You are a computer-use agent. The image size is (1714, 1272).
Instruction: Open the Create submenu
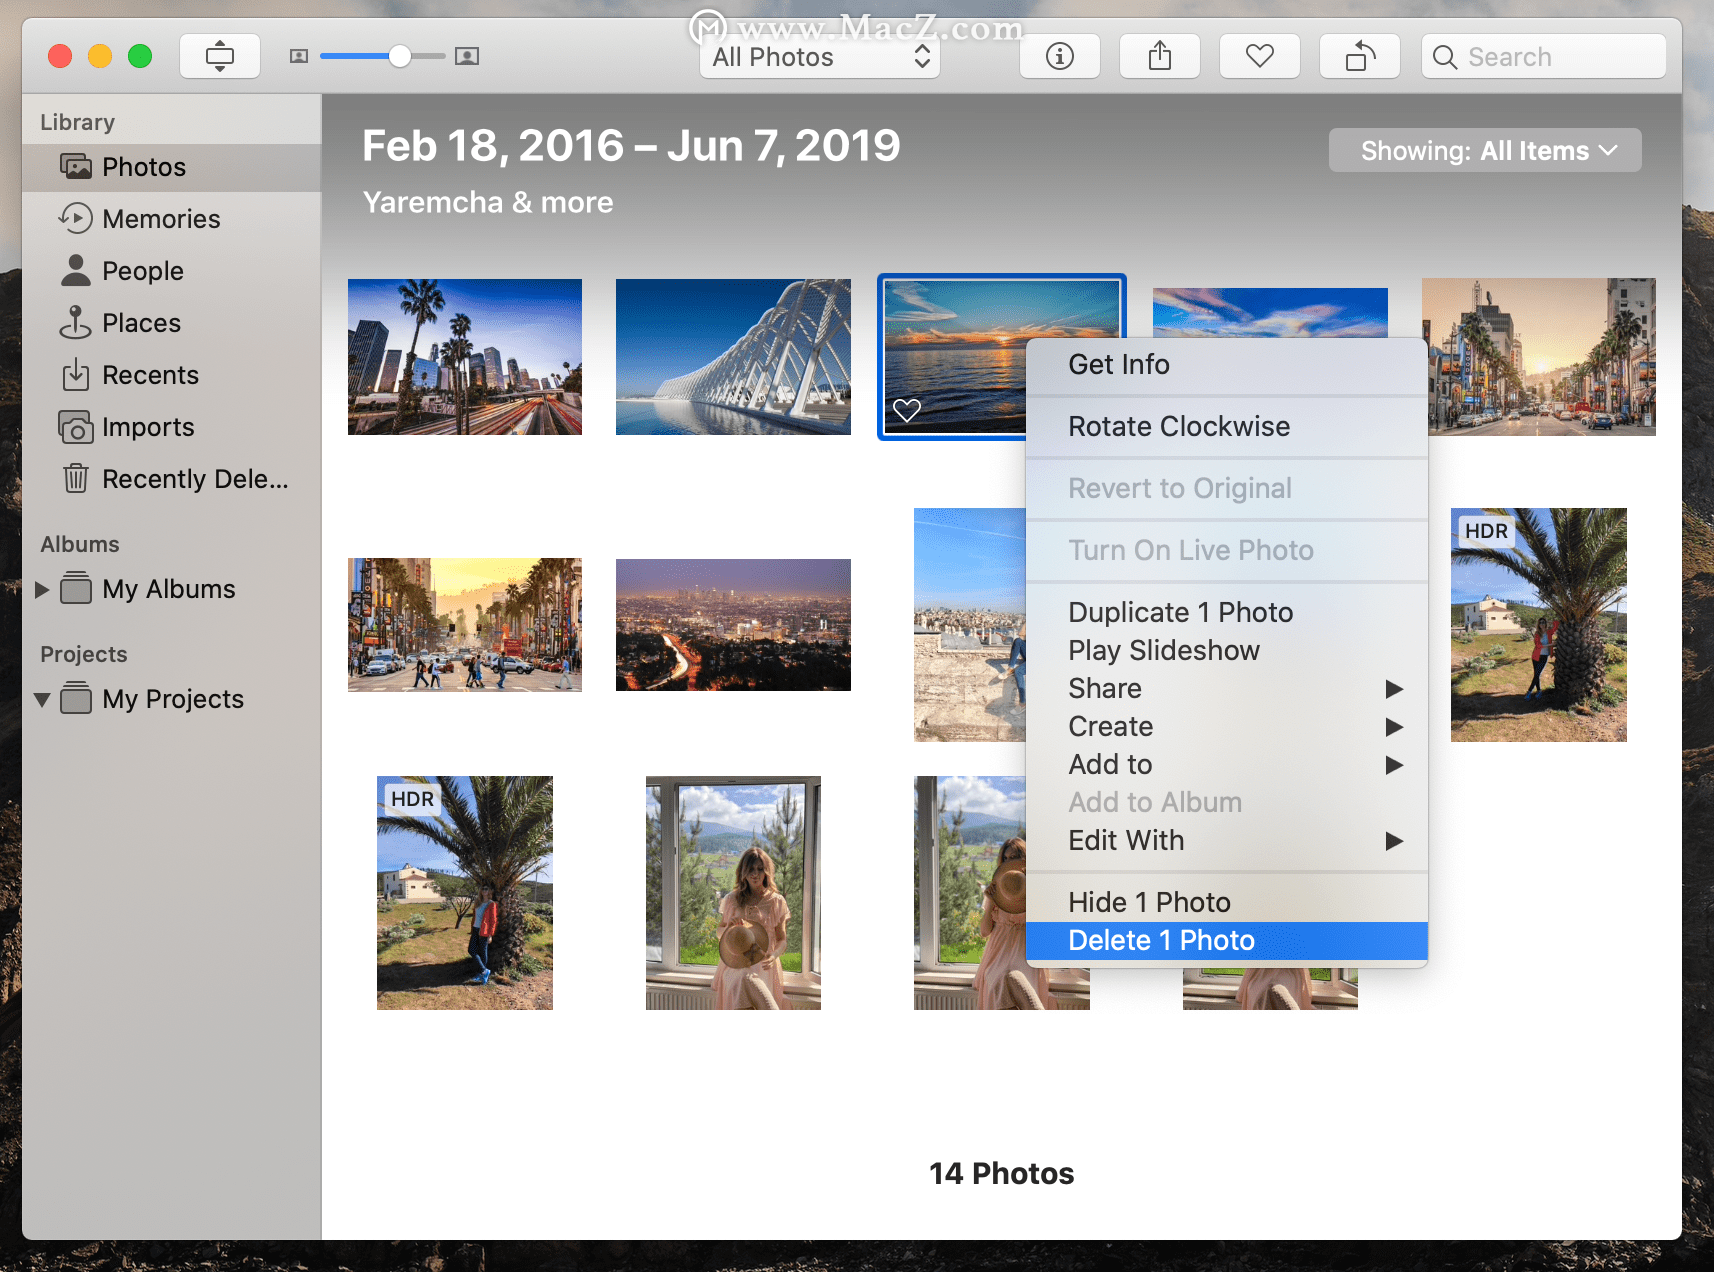tap(1227, 726)
